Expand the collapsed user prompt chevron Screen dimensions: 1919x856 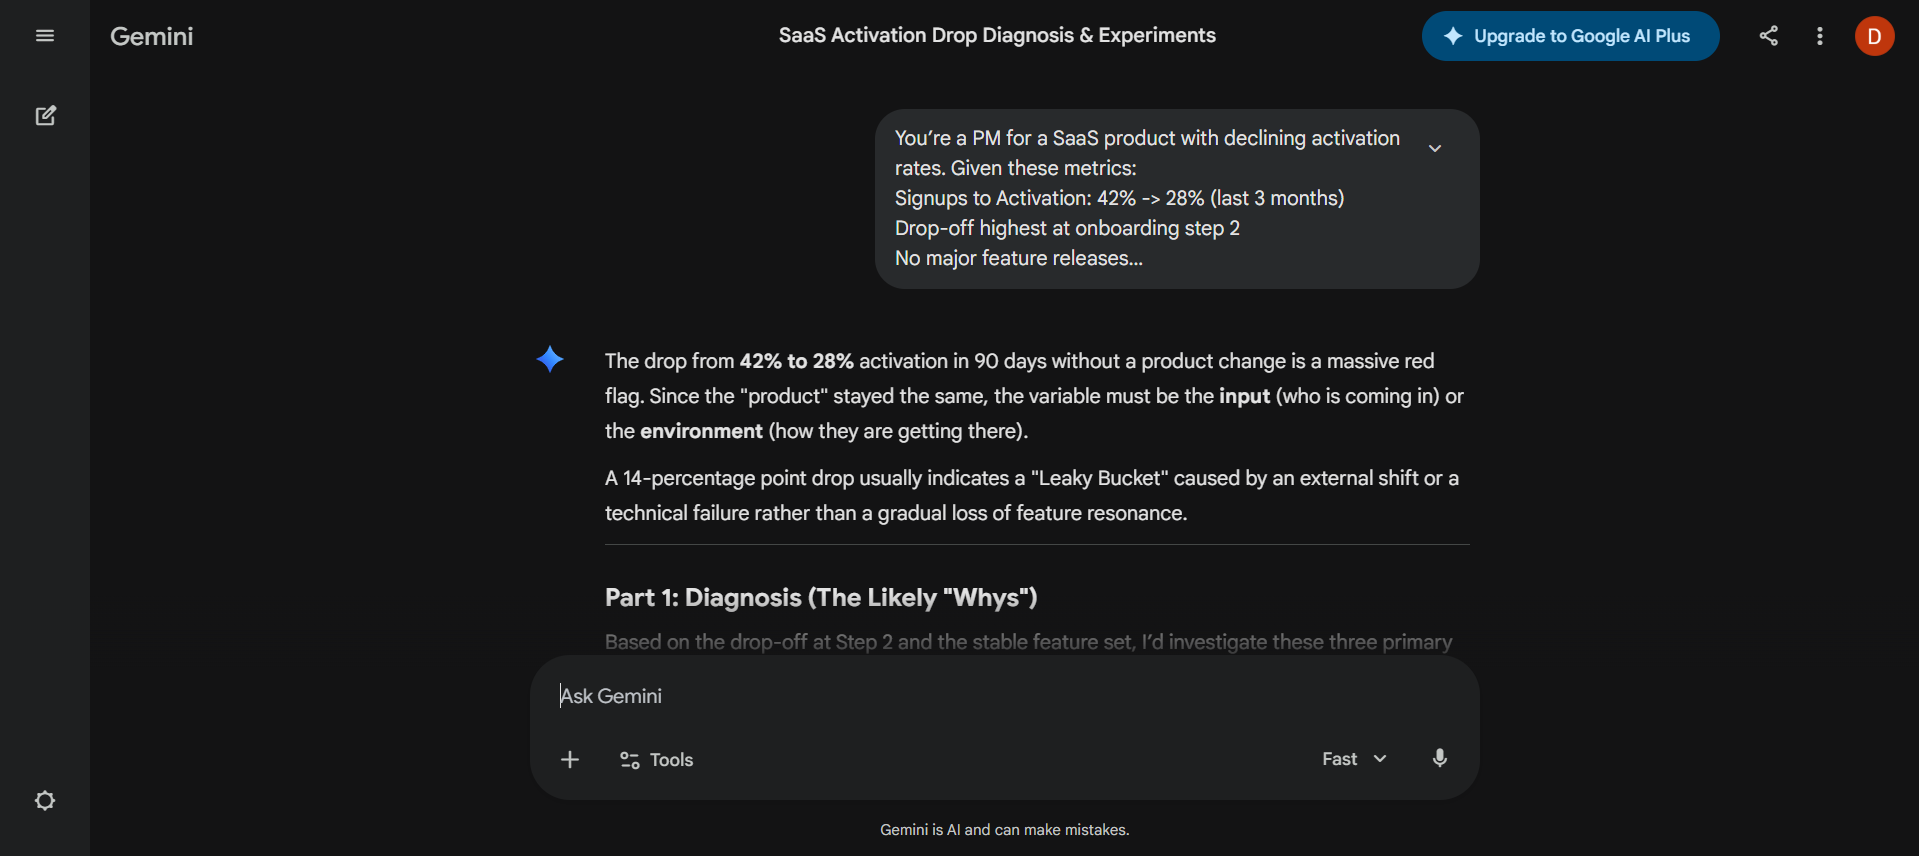coord(1435,148)
